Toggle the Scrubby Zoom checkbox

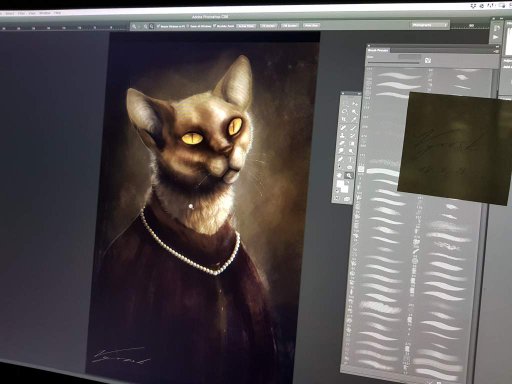[x=215, y=26]
